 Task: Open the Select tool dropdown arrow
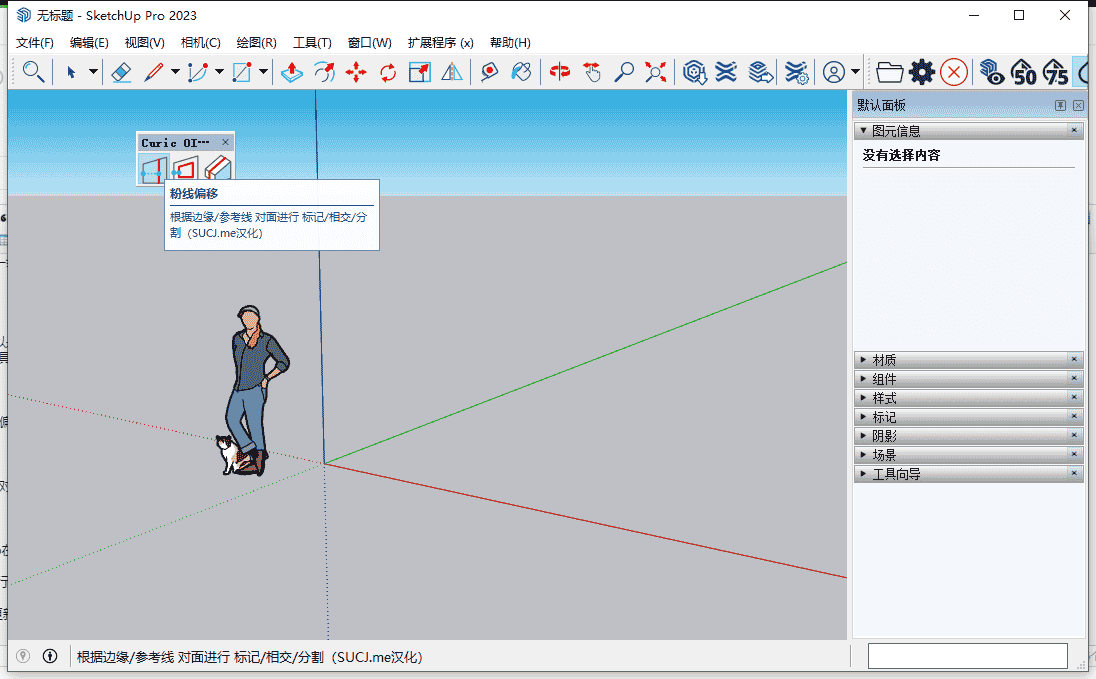(93, 72)
